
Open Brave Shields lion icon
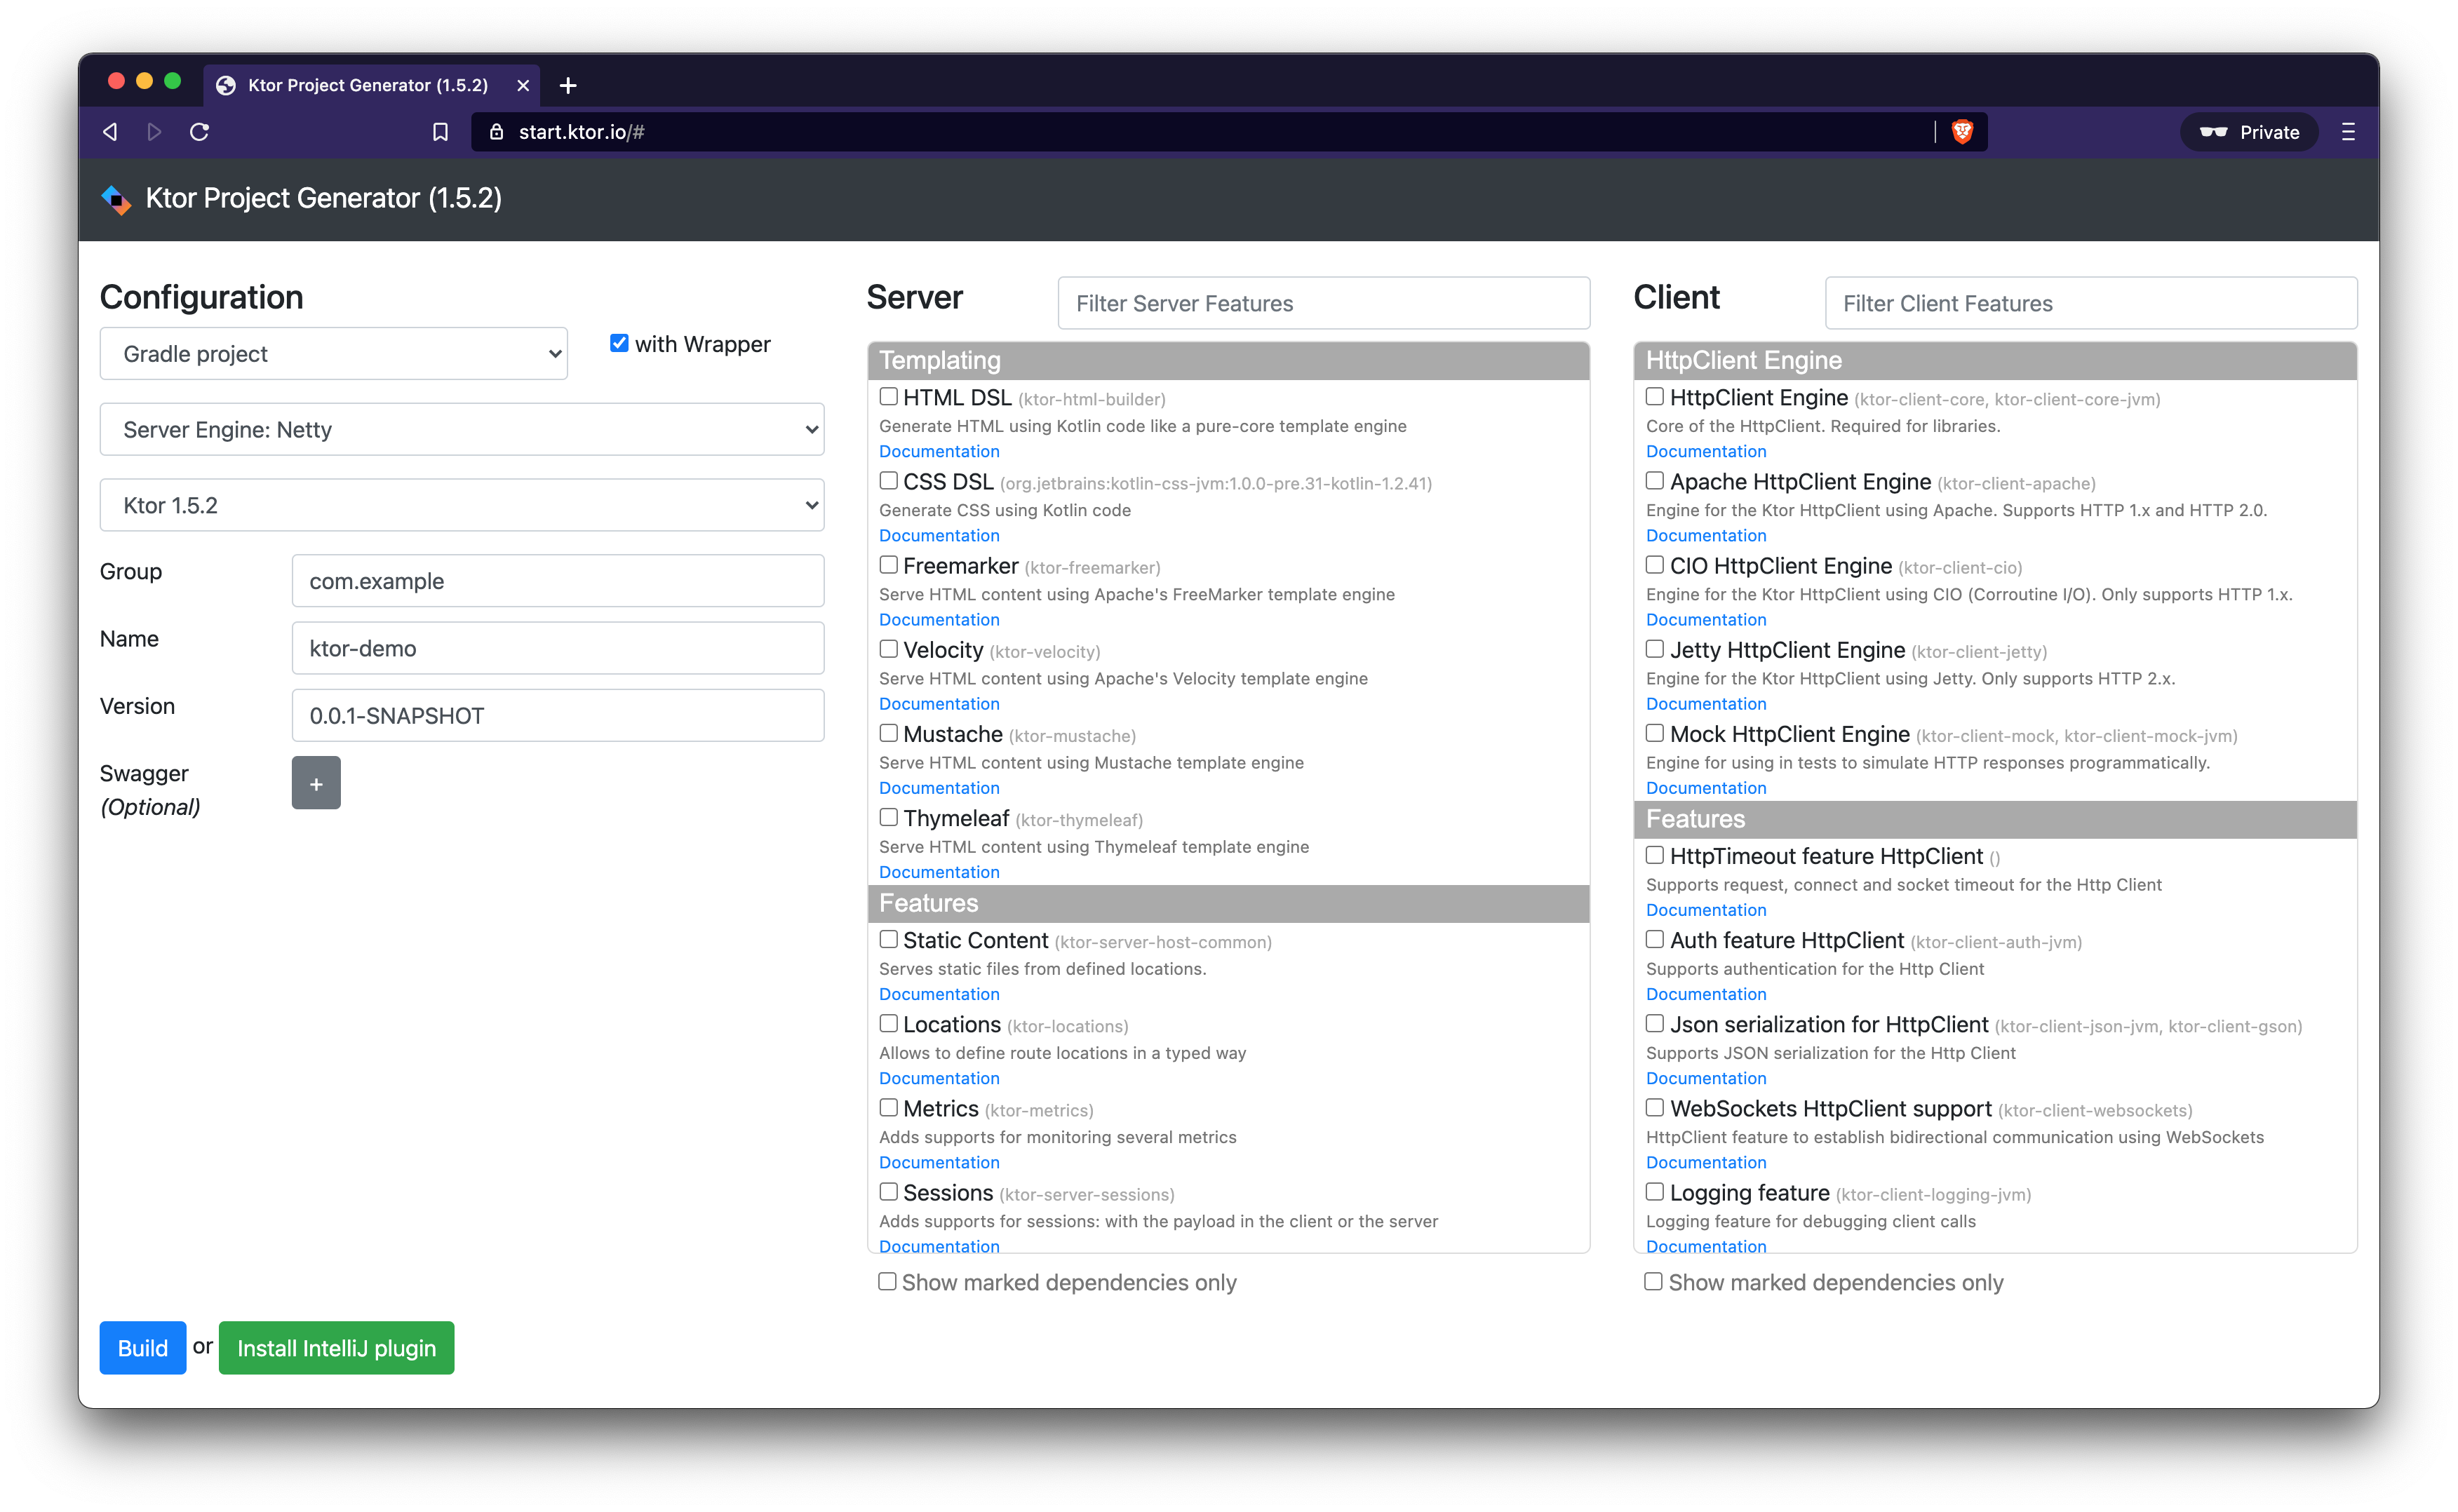click(x=1962, y=132)
